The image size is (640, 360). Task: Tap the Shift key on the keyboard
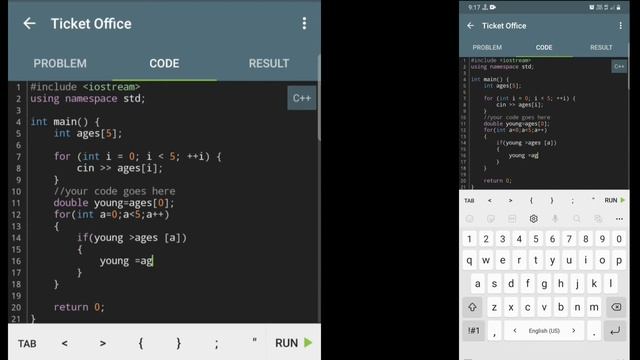pos(472,307)
